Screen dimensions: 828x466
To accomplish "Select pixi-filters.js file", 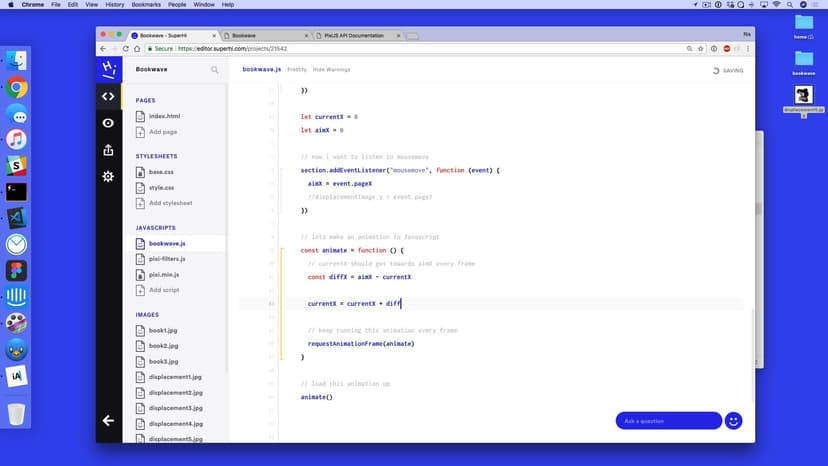I will 167,259.
